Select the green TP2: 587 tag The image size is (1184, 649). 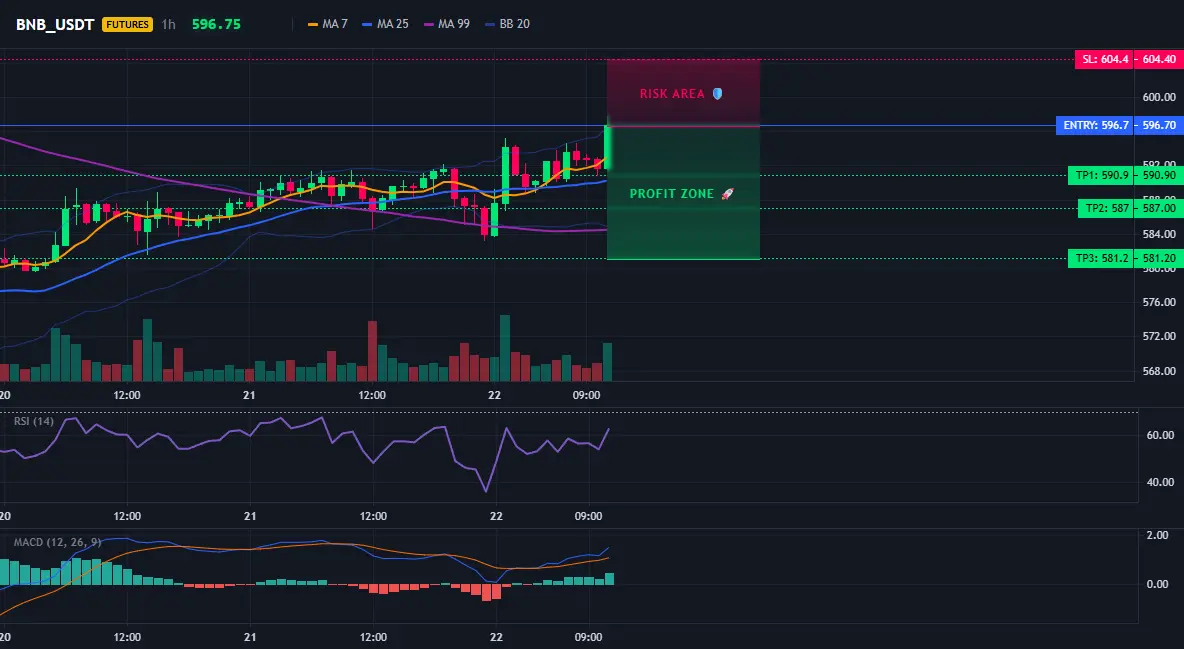click(1105, 209)
